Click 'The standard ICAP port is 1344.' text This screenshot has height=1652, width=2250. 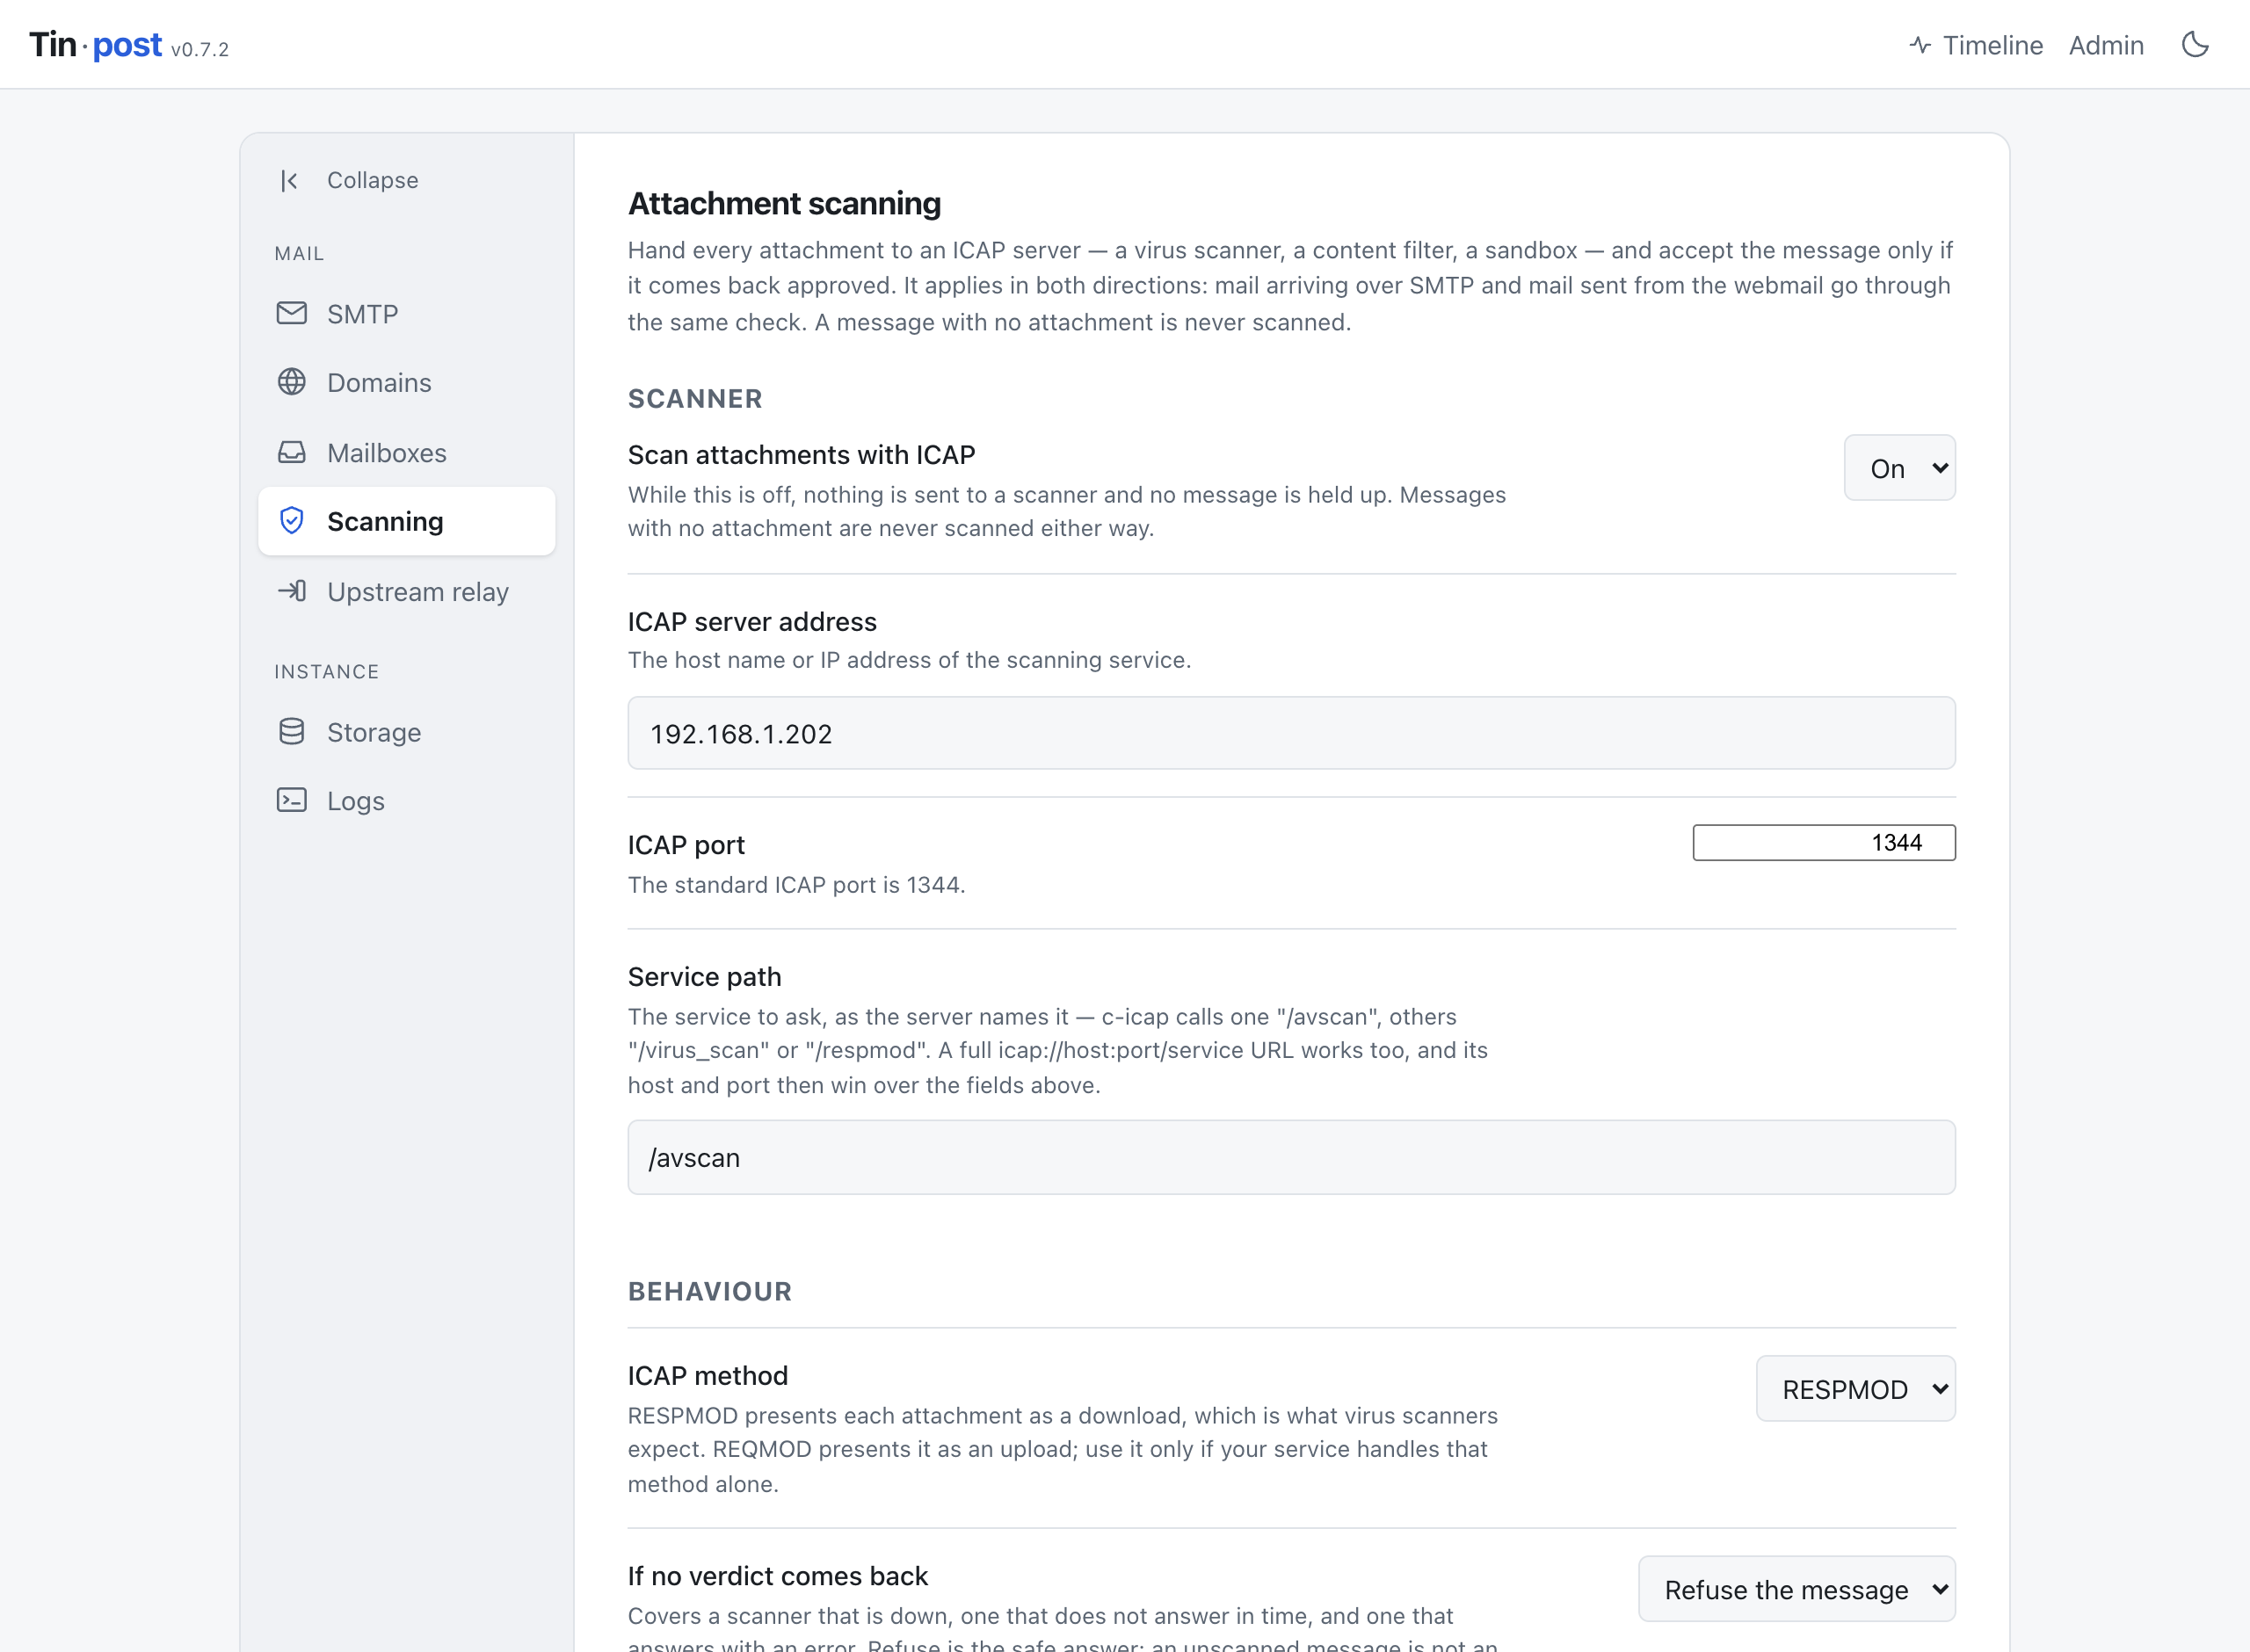click(796, 885)
